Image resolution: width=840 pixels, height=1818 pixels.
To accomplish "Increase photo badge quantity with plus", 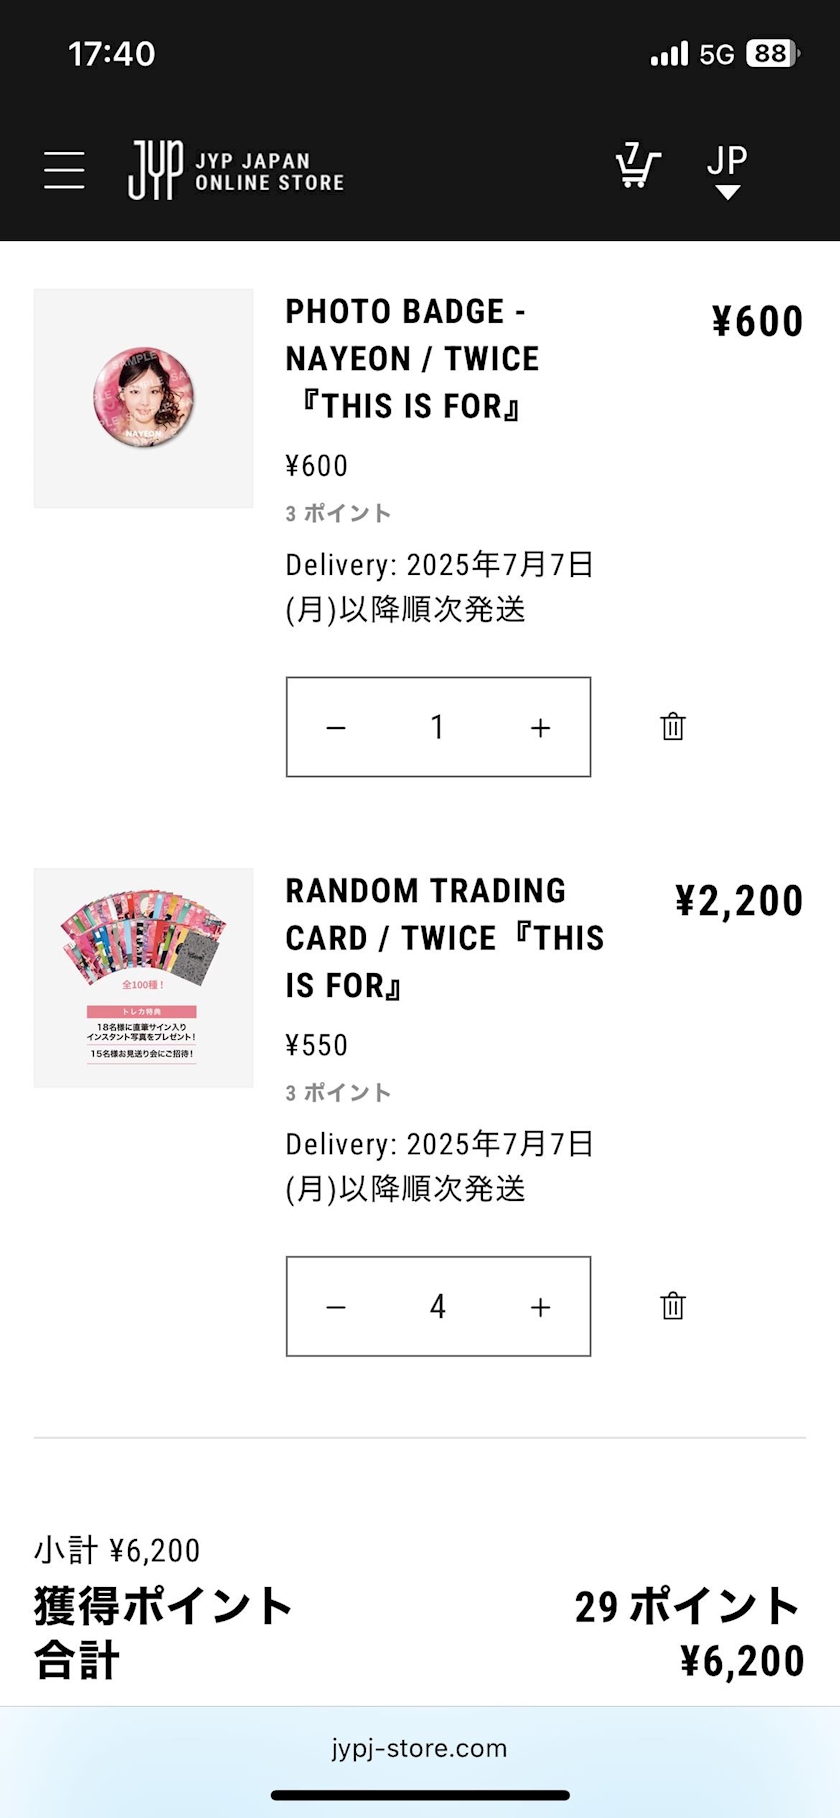I will [x=540, y=728].
